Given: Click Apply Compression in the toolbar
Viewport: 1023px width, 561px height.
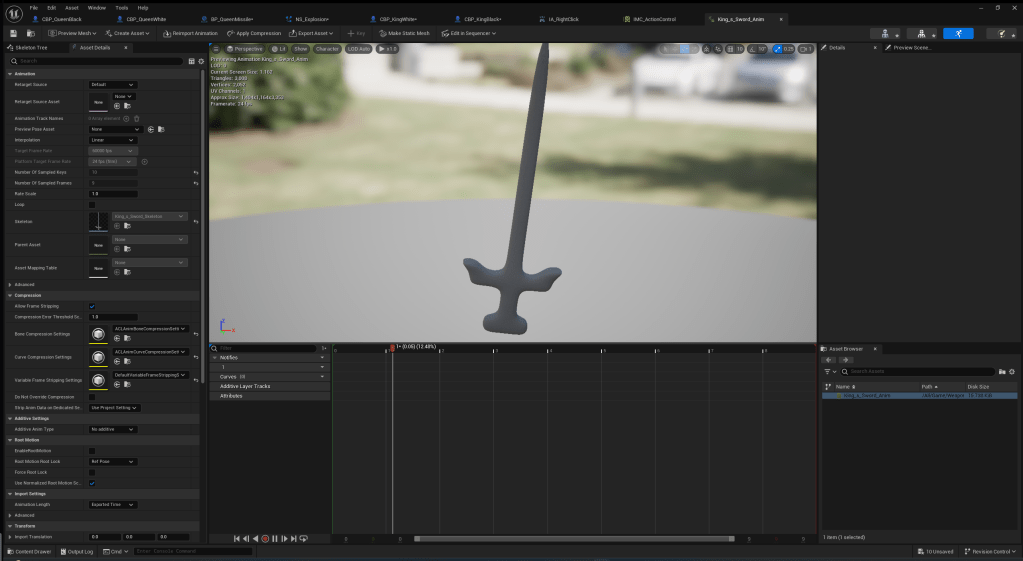Looking at the screenshot, I should [x=255, y=33].
